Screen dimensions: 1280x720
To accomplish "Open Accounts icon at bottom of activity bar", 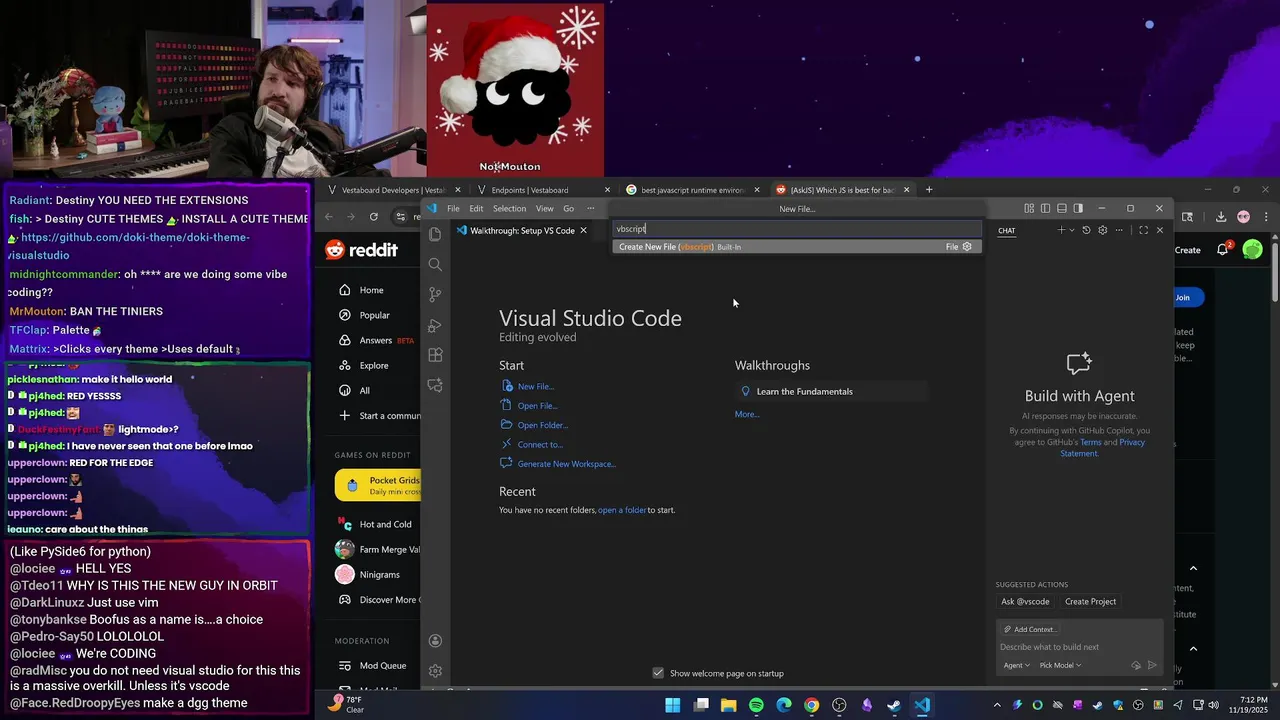I will 435,641.
